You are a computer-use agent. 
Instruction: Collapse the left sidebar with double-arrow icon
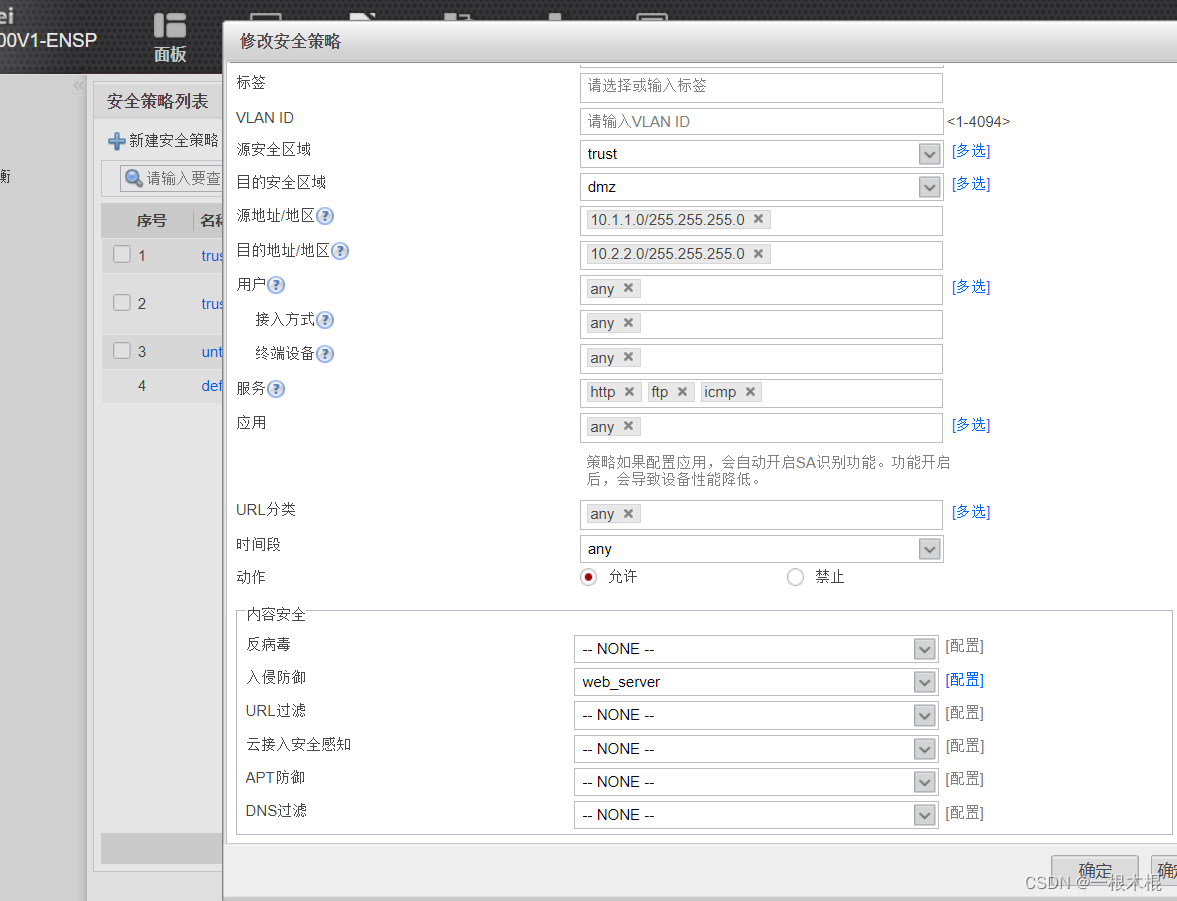pyautogui.click(x=78, y=86)
